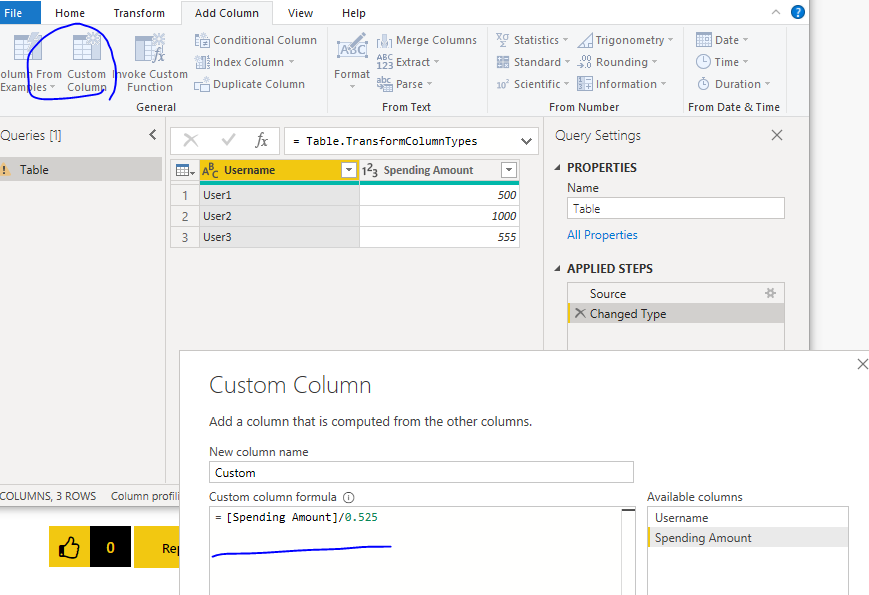Choose Merge Columns

point(427,40)
